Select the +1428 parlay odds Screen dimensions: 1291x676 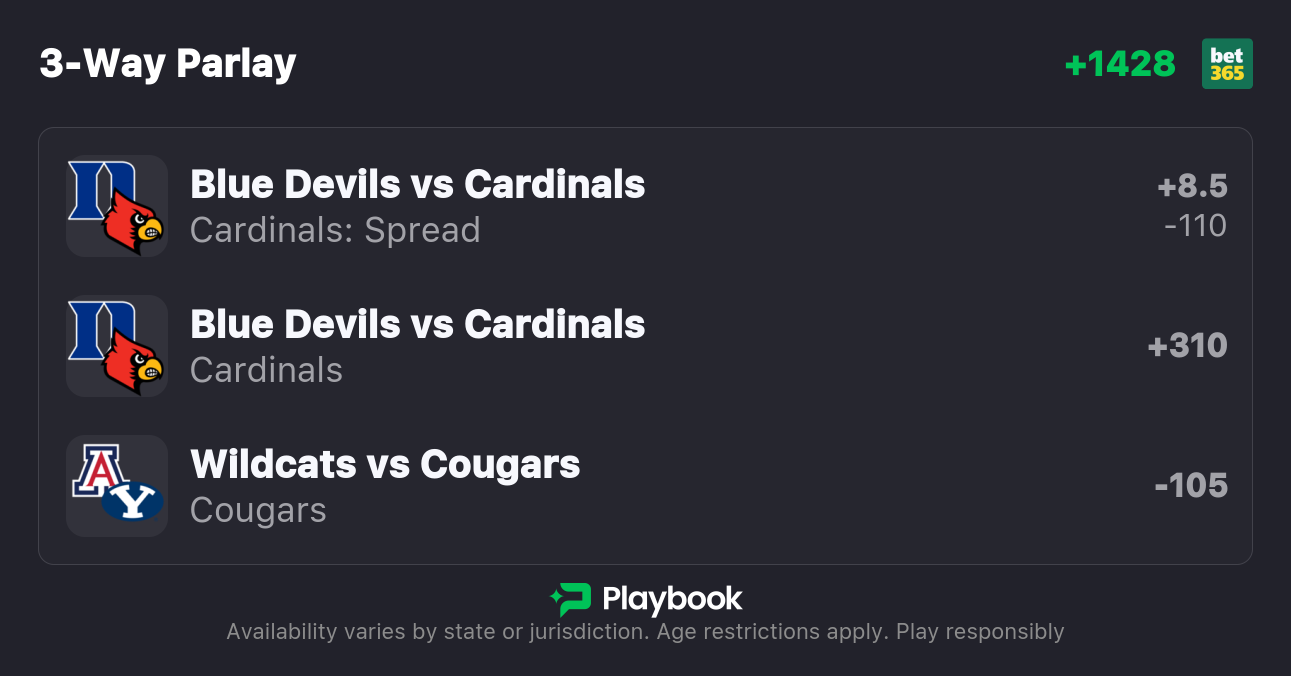pyautogui.click(x=1120, y=64)
